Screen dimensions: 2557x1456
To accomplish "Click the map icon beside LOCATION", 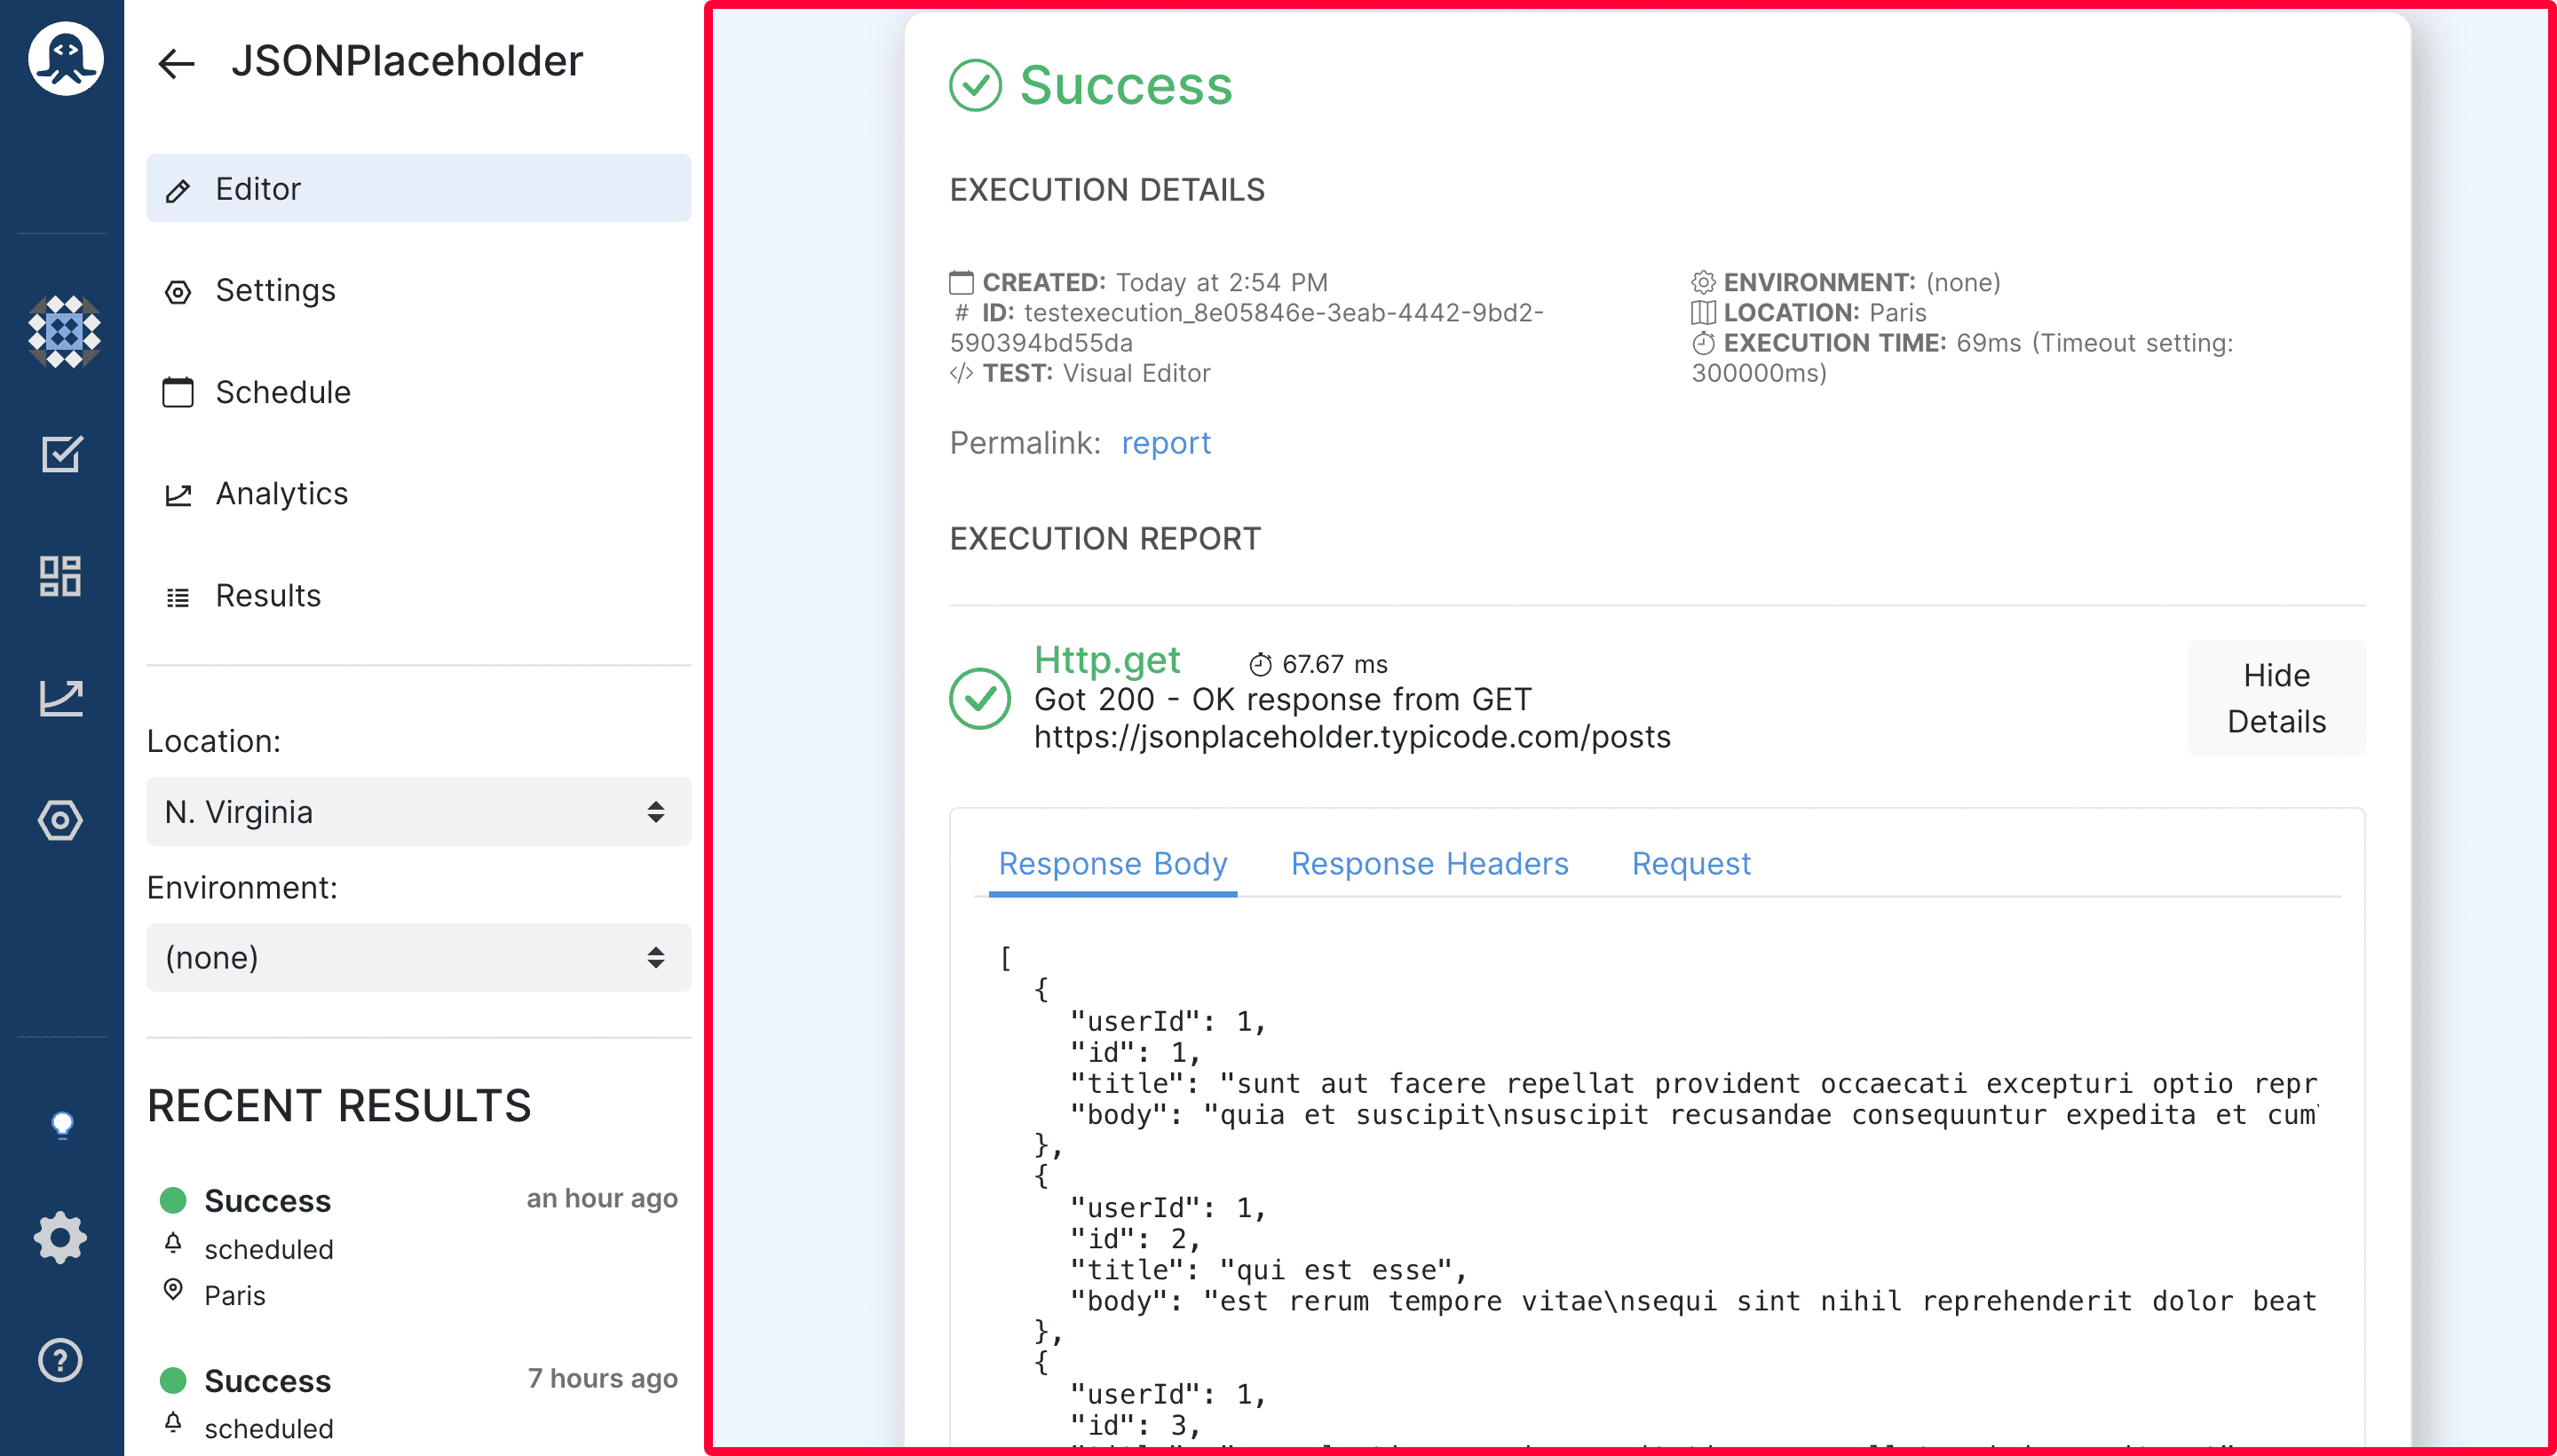I will [x=1703, y=312].
